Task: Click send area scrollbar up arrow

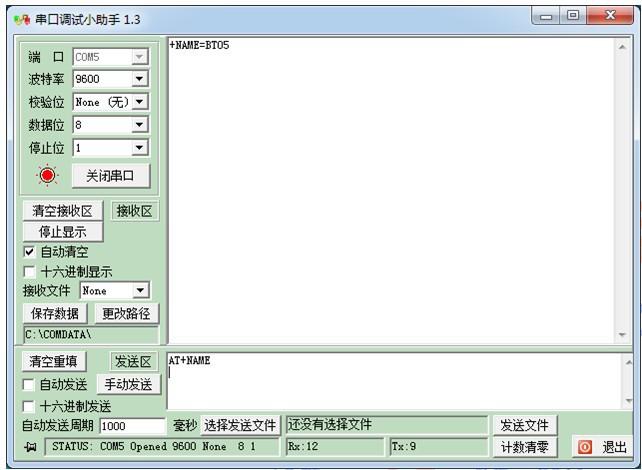Action: tap(628, 362)
